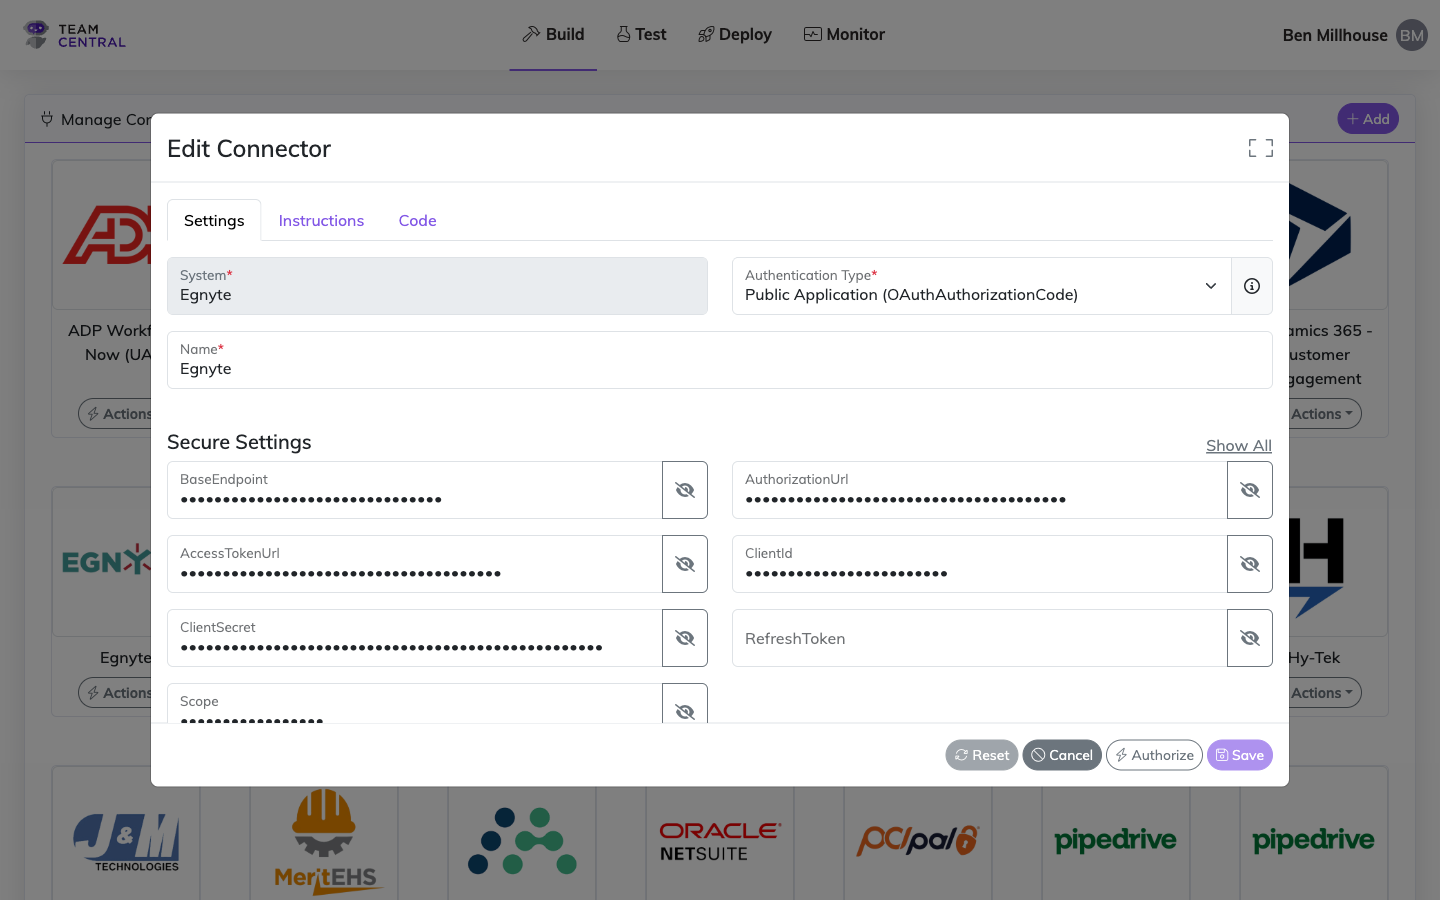The image size is (1440, 900).
Task: Select the Oracle NetSuite connector logo
Action: pyautogui.click(x=720, y=842)
